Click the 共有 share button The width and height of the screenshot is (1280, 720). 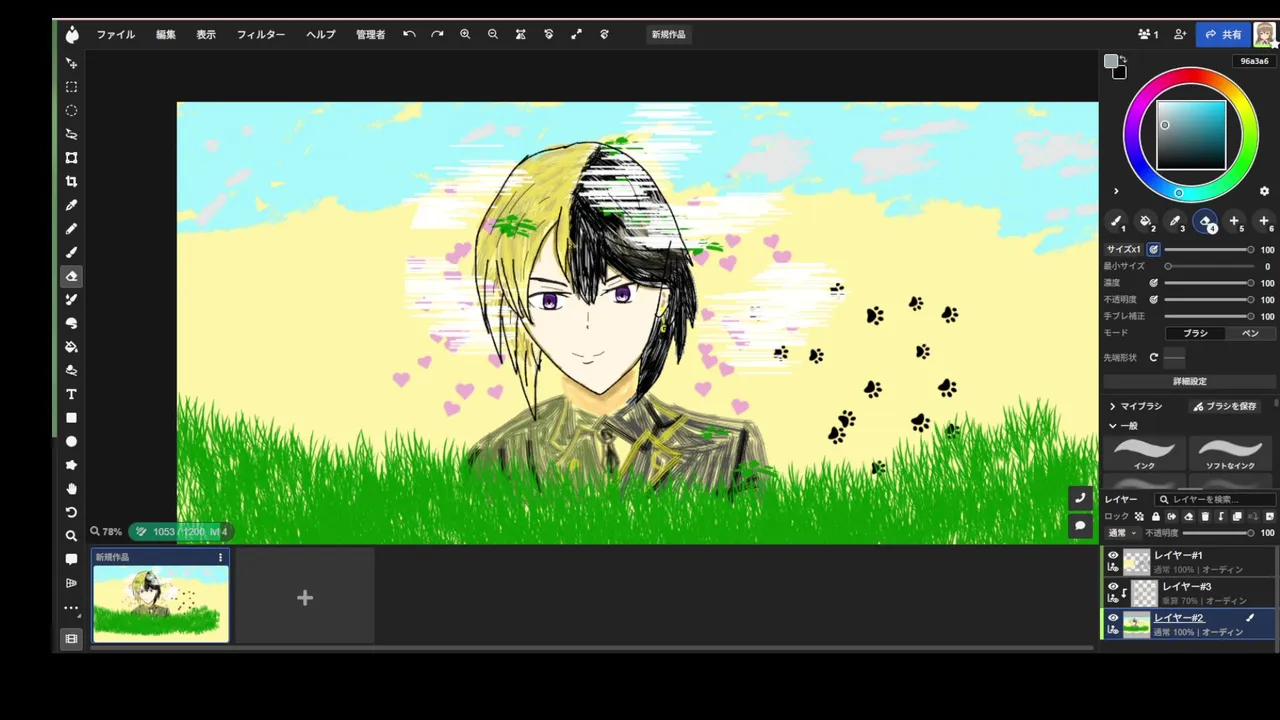click(x=1222, y=34)
